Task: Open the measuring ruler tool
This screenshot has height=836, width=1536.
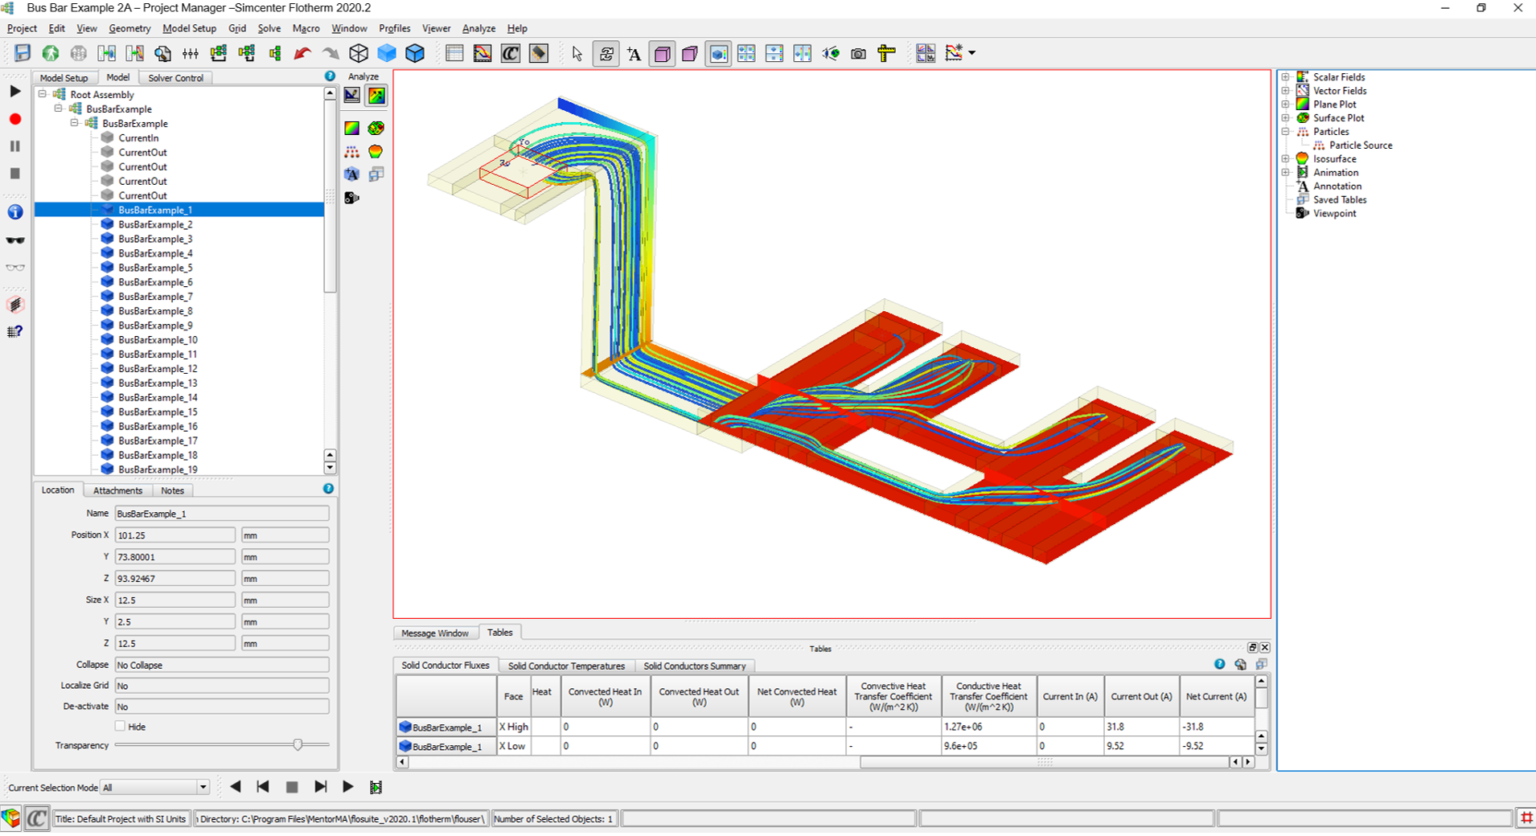Action: click(886, 53)
